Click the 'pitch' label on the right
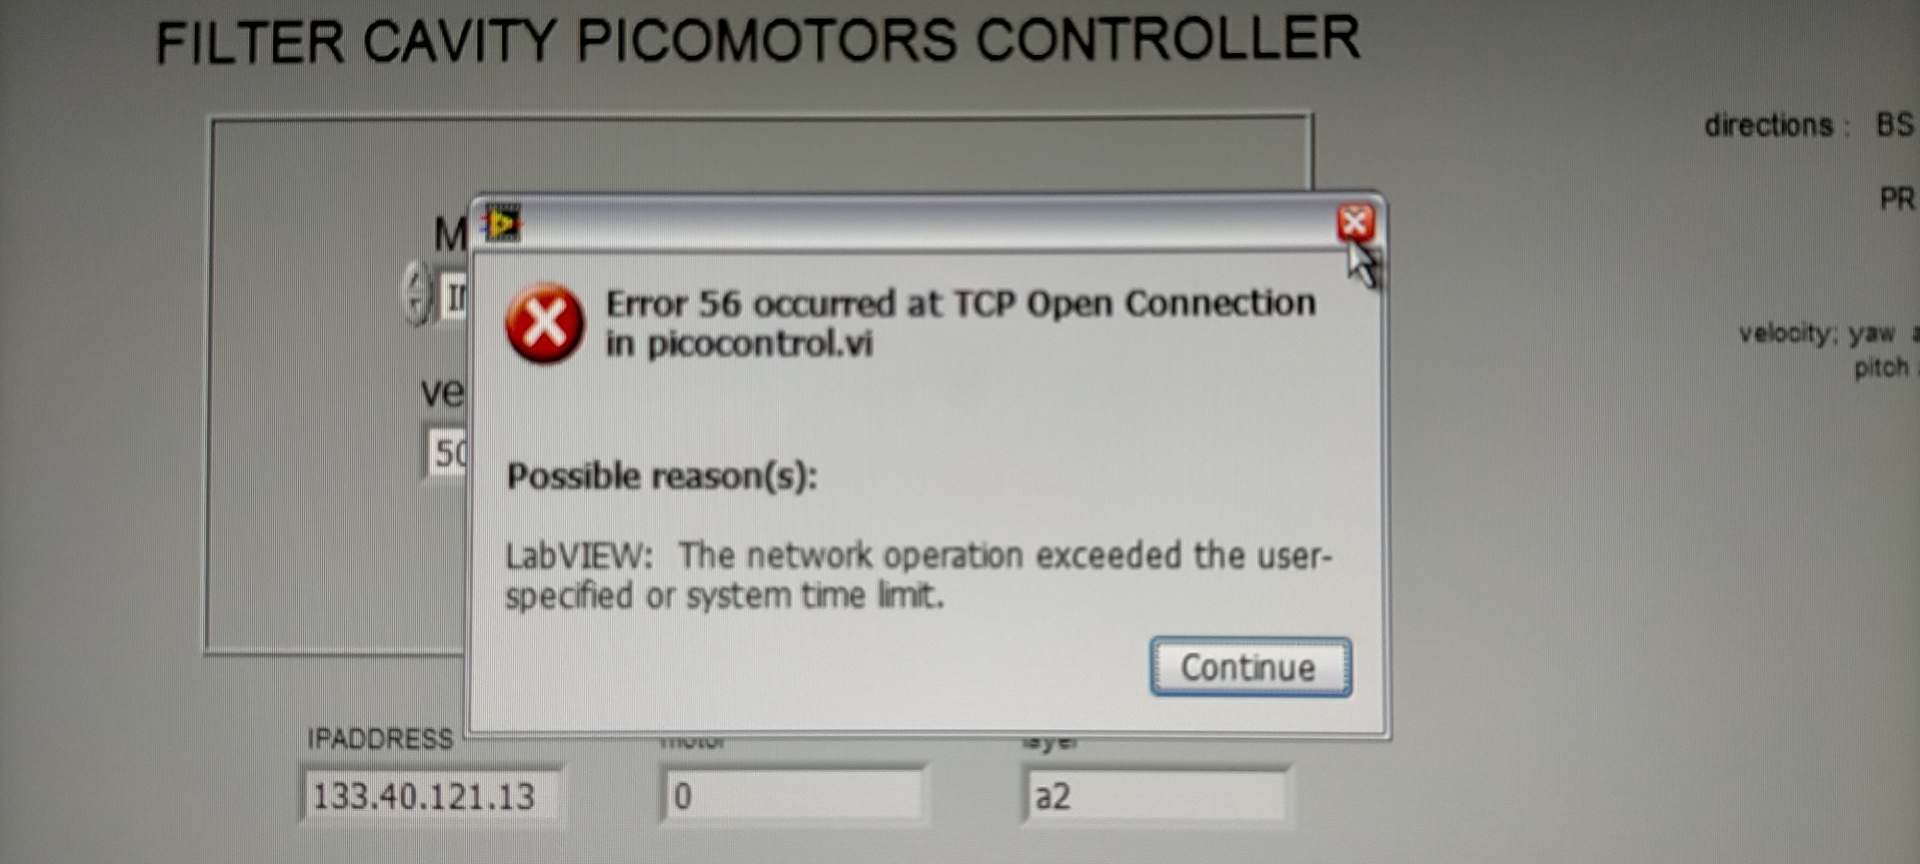1920x864 pixels. coord(1881,368)
